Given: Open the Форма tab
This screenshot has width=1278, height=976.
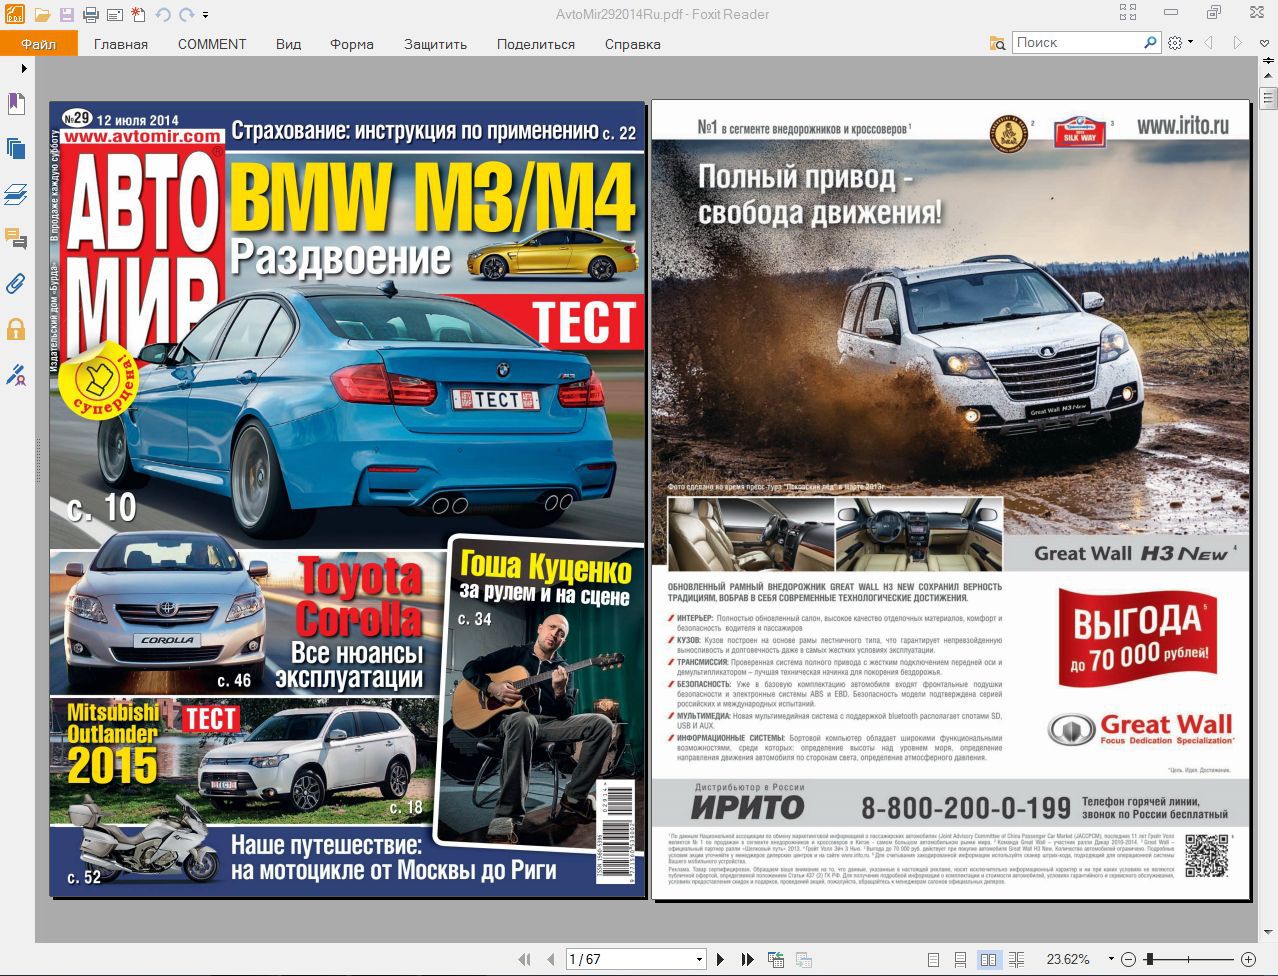Looking at the screenshot, I should point(352,44).
